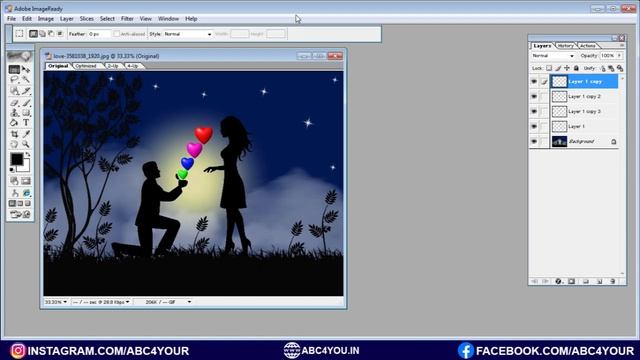Image resolution: width=640 pixels, height=360 pixels.
Task: Open the Image menu
Action: 46,19
